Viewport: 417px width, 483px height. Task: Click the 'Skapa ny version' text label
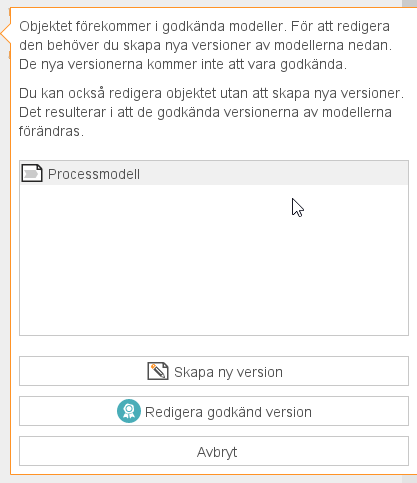pos(228,372)
